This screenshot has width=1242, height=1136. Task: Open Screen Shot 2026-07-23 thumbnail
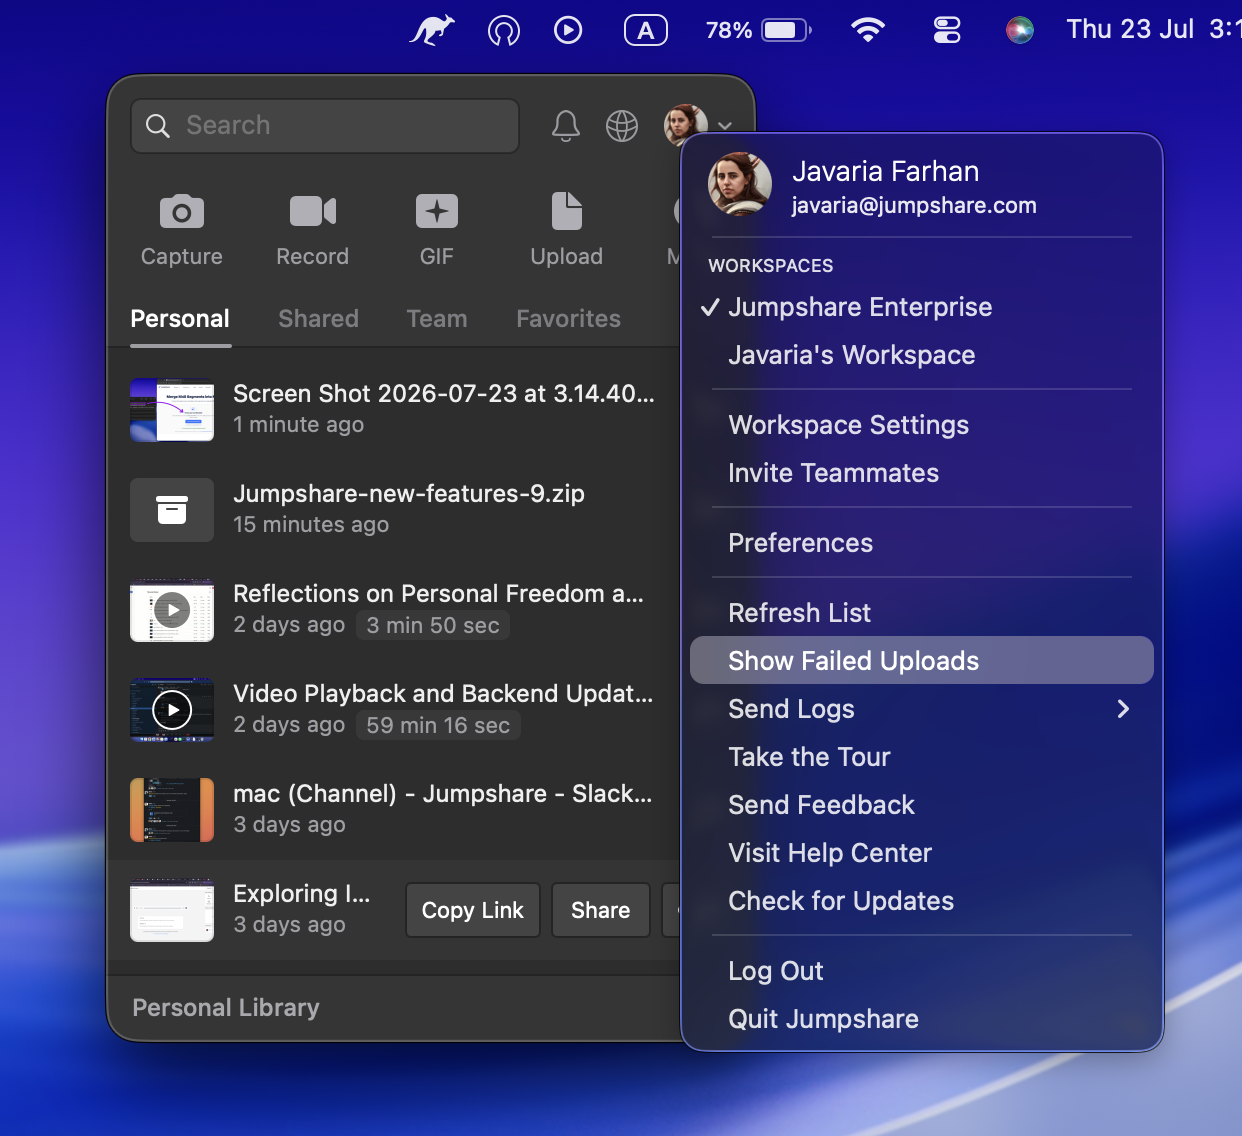tap(172, 410)
